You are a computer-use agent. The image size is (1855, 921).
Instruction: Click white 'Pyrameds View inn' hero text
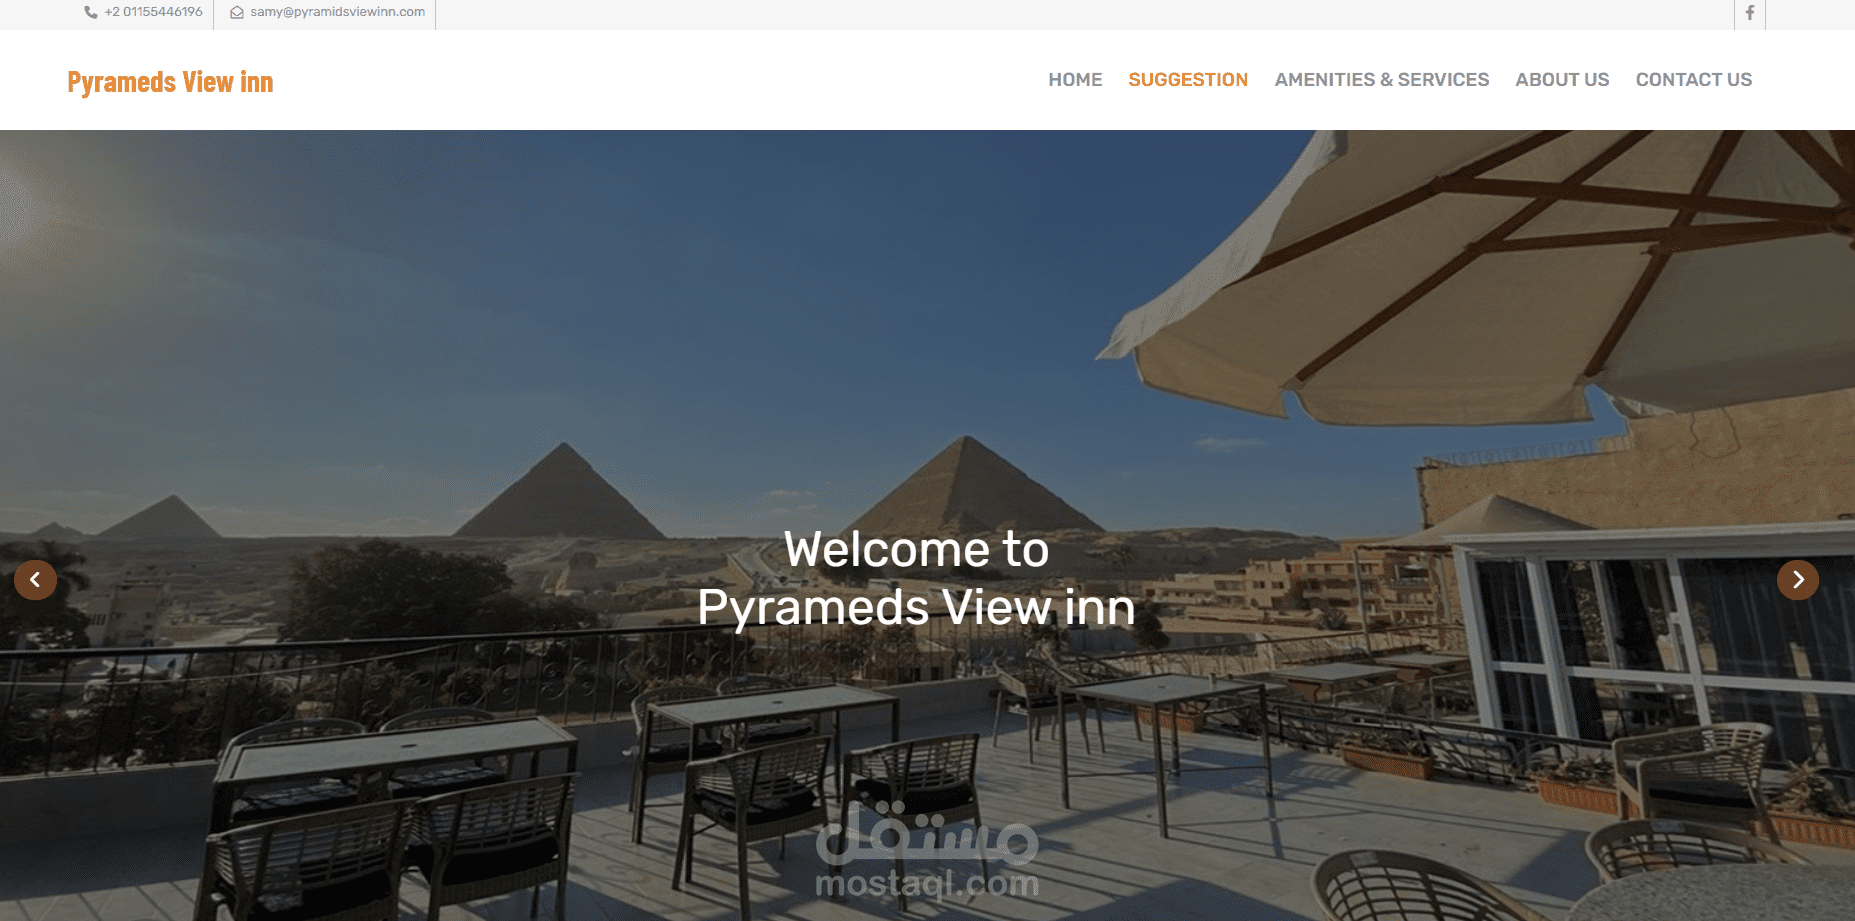916,608
